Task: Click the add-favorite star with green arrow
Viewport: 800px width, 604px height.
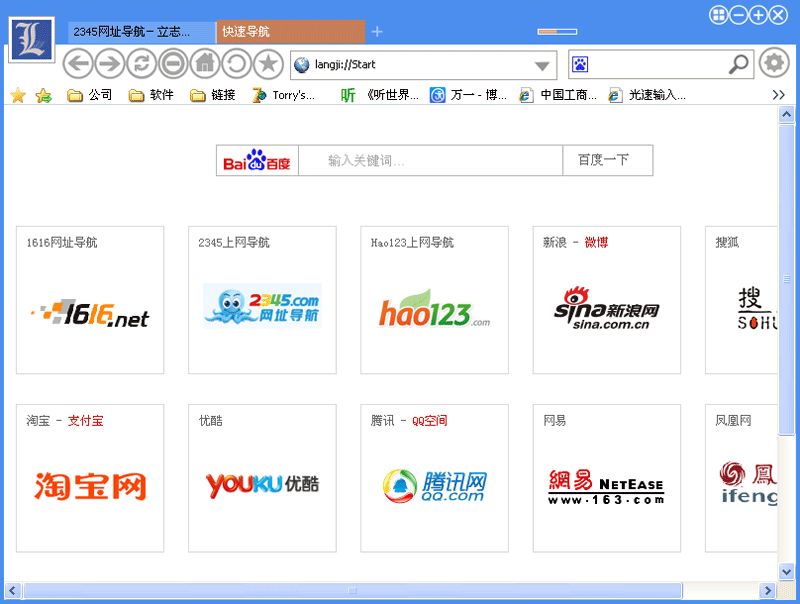Action: [x=44, y=95]
